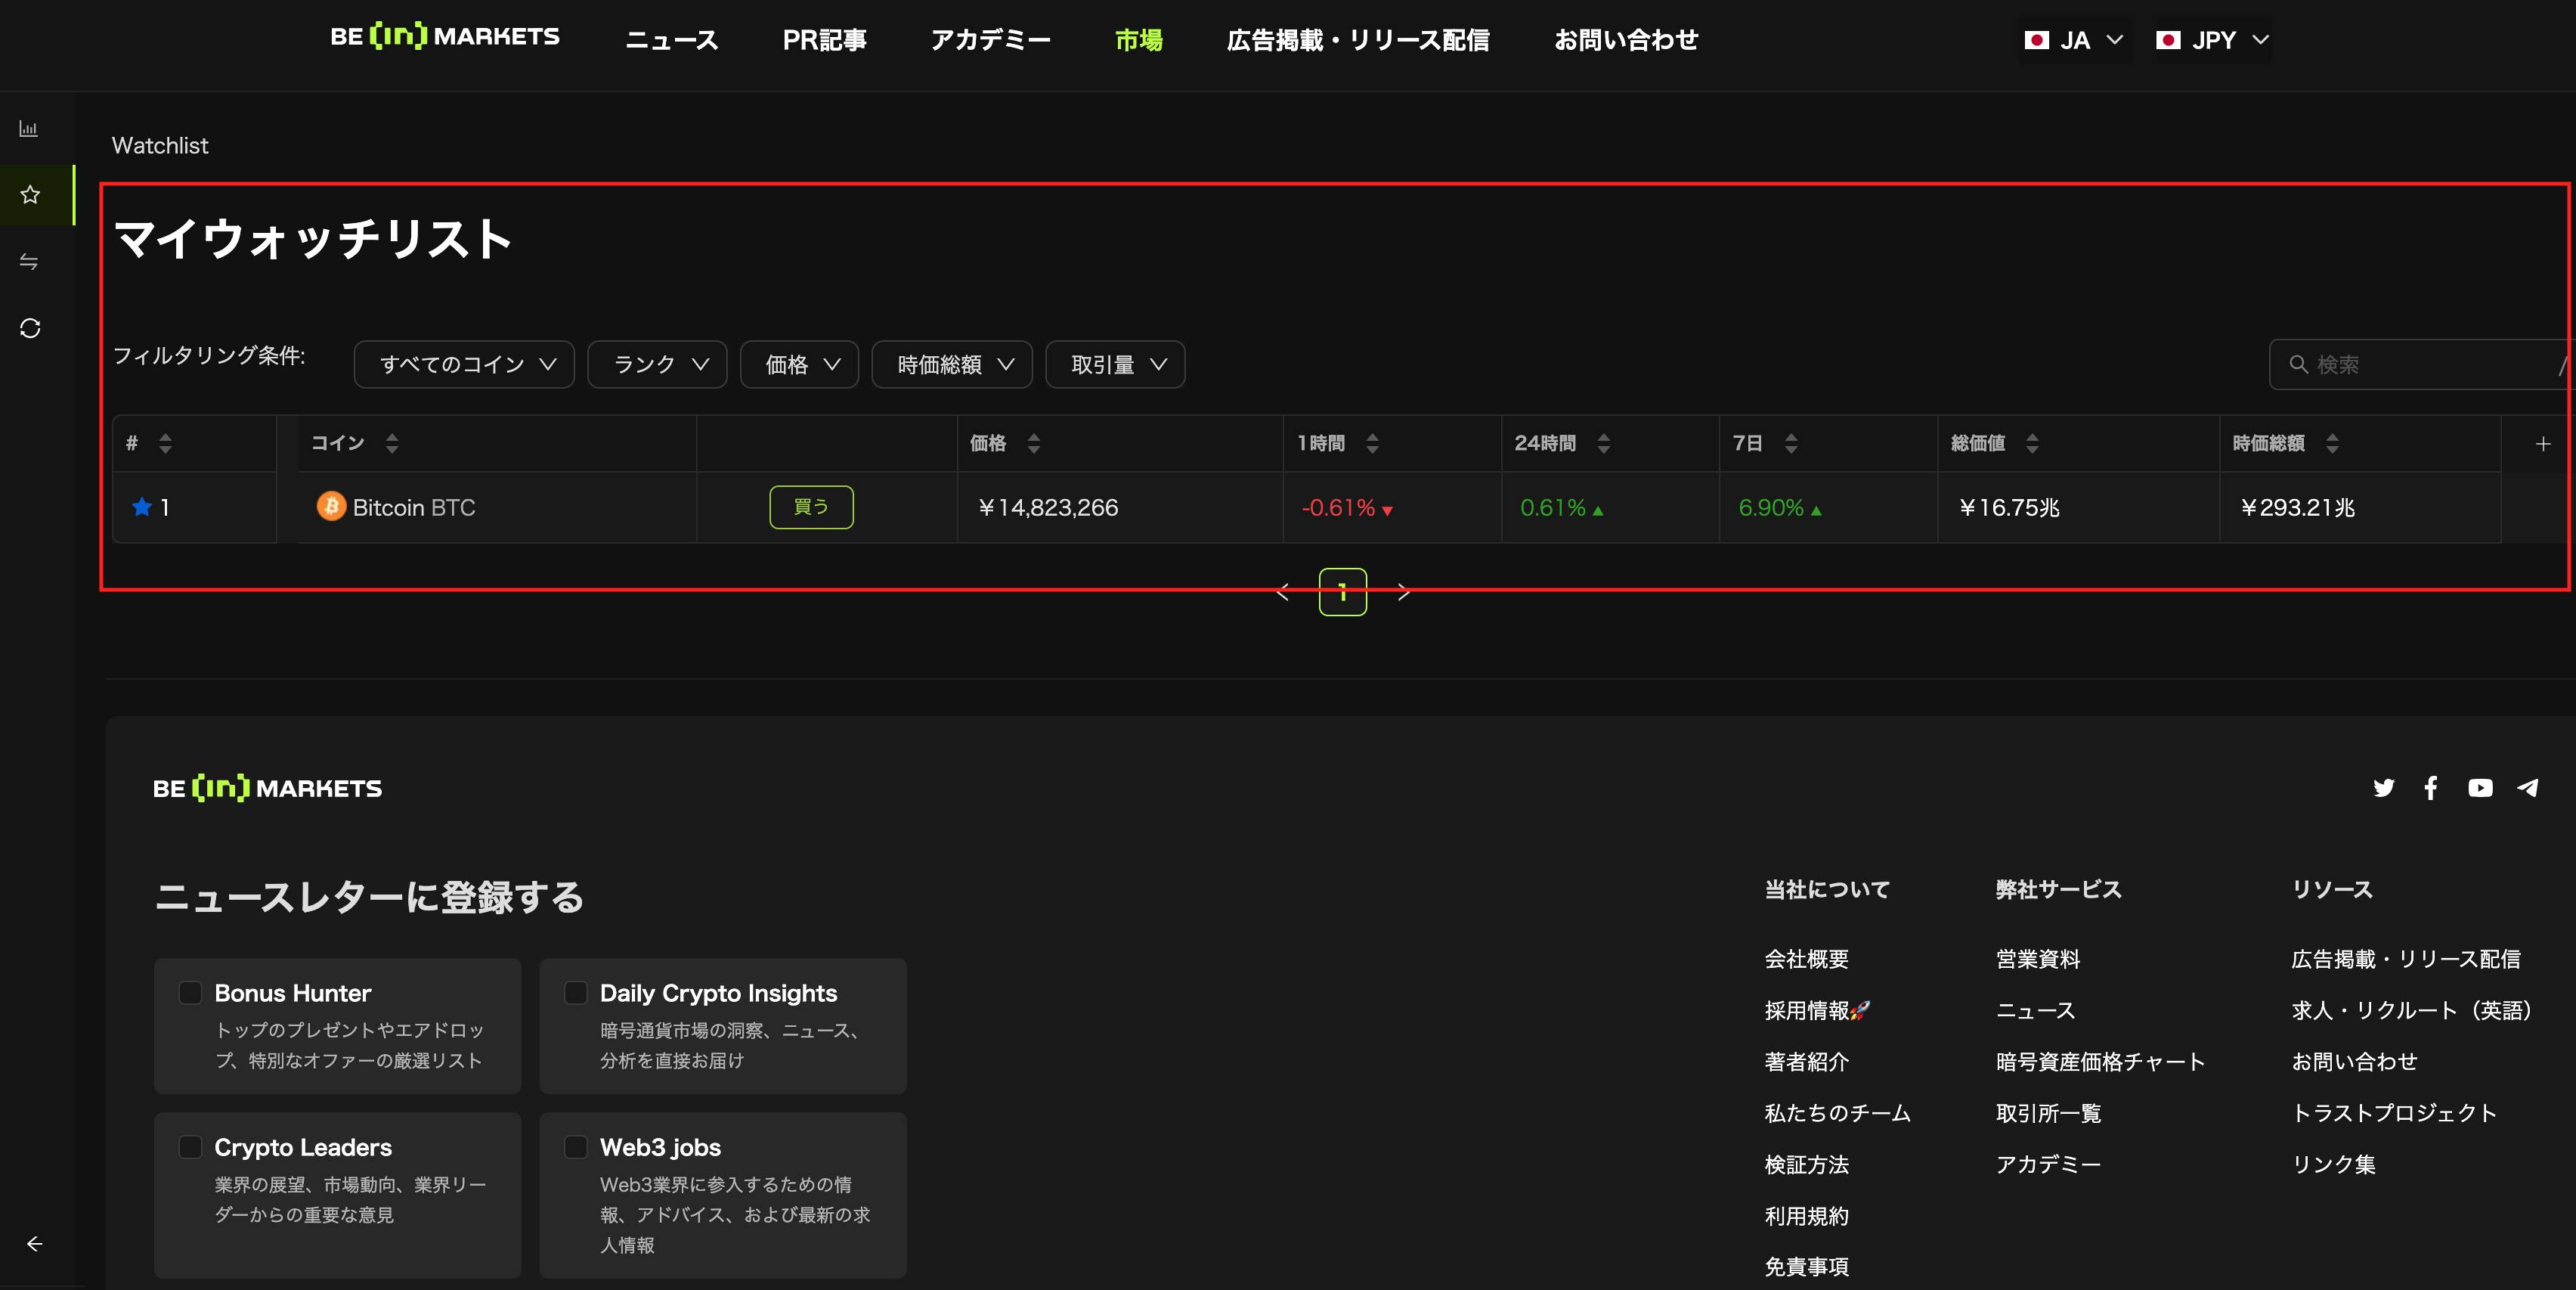This screenshot has height=1290, width=2576.
Task: Check the Bonus Hunter newsletter checkbox
Action: pyautogui.click(x=190, y=992)
